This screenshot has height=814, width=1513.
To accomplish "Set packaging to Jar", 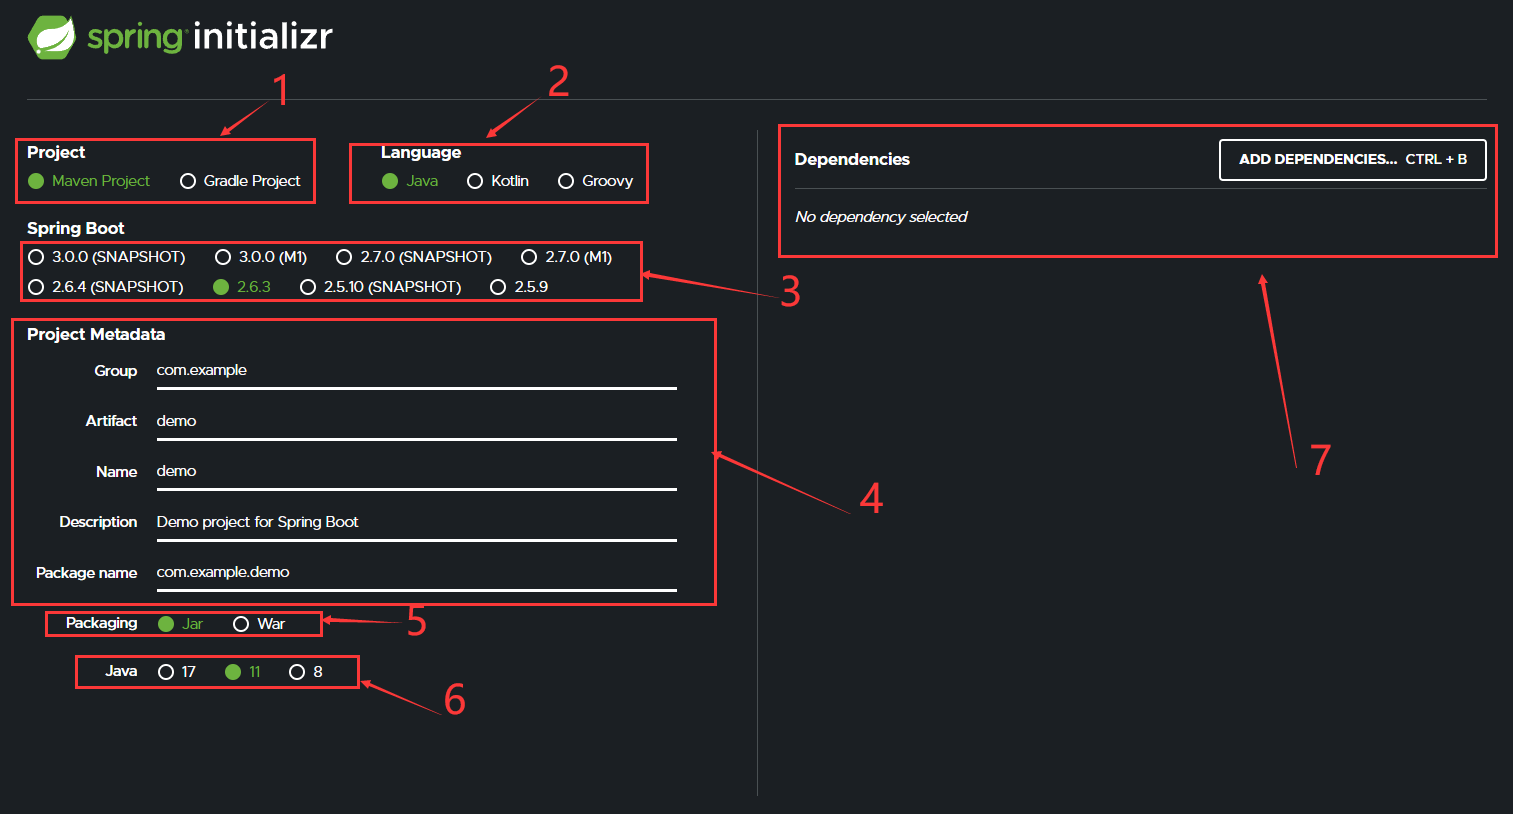I will point(181,624).
